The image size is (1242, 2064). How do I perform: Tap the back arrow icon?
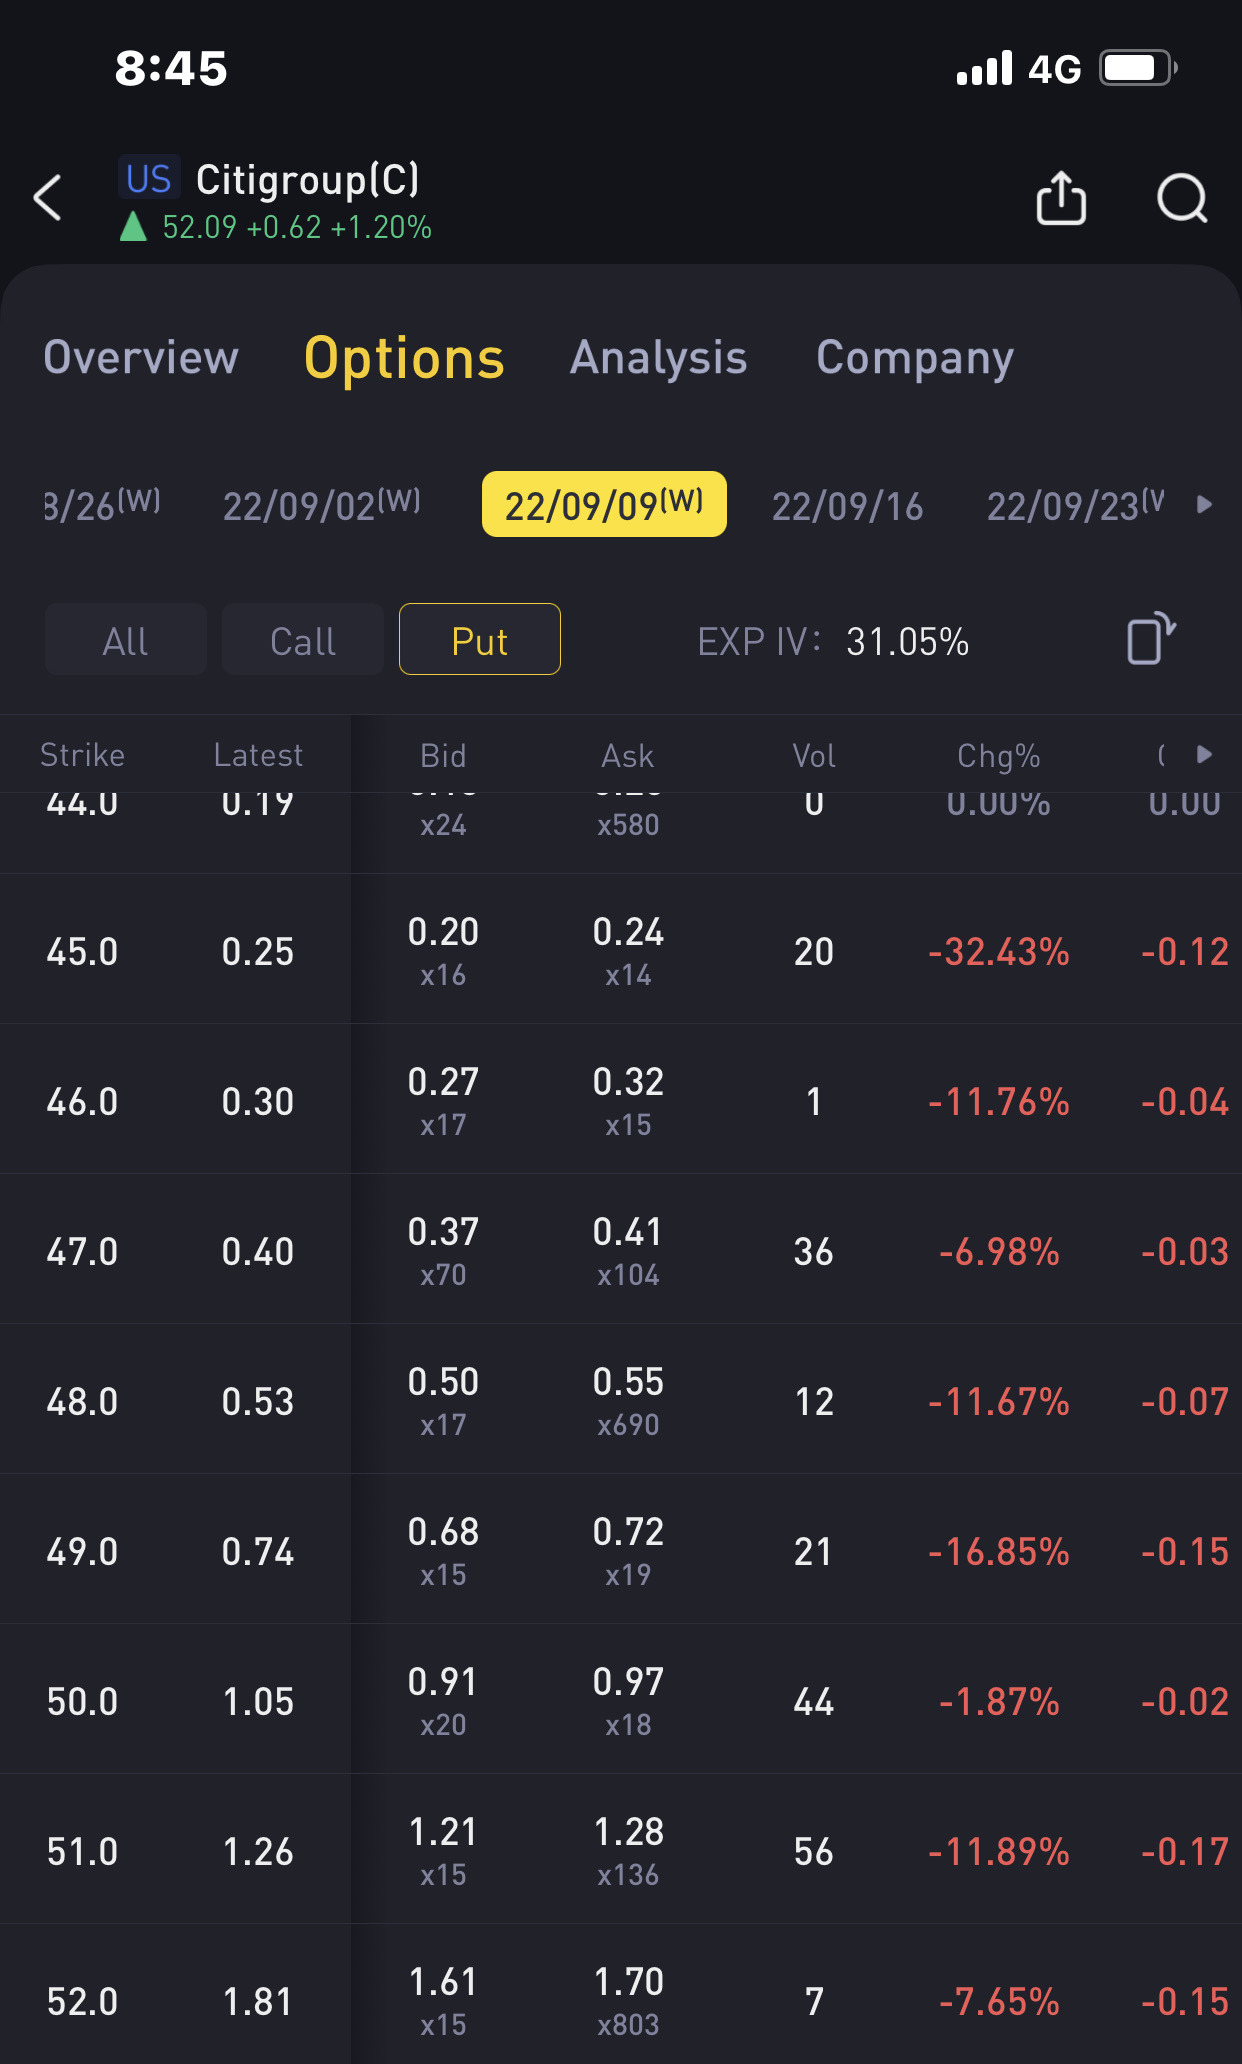(47, 197)
